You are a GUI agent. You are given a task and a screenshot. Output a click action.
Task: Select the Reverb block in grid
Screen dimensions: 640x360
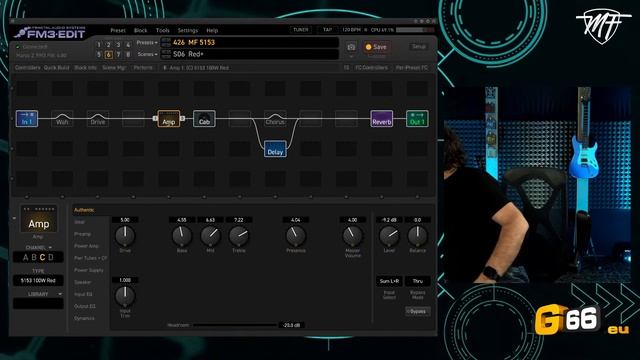click(382, 118)
